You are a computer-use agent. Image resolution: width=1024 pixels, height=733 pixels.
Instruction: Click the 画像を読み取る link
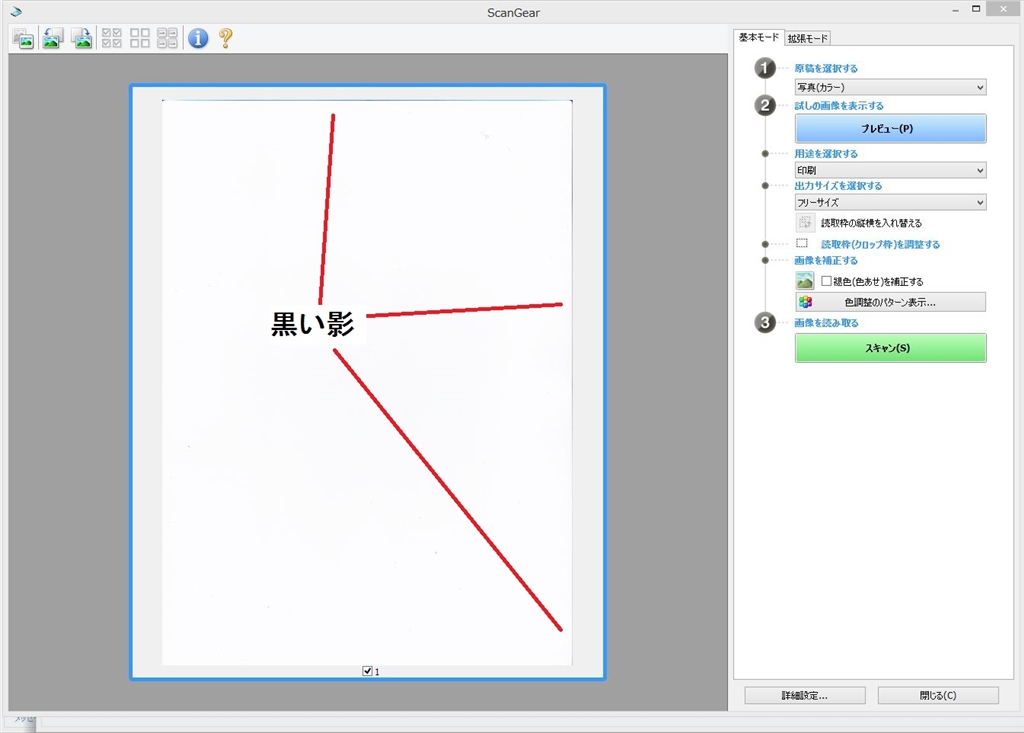(x=826, y=323)
